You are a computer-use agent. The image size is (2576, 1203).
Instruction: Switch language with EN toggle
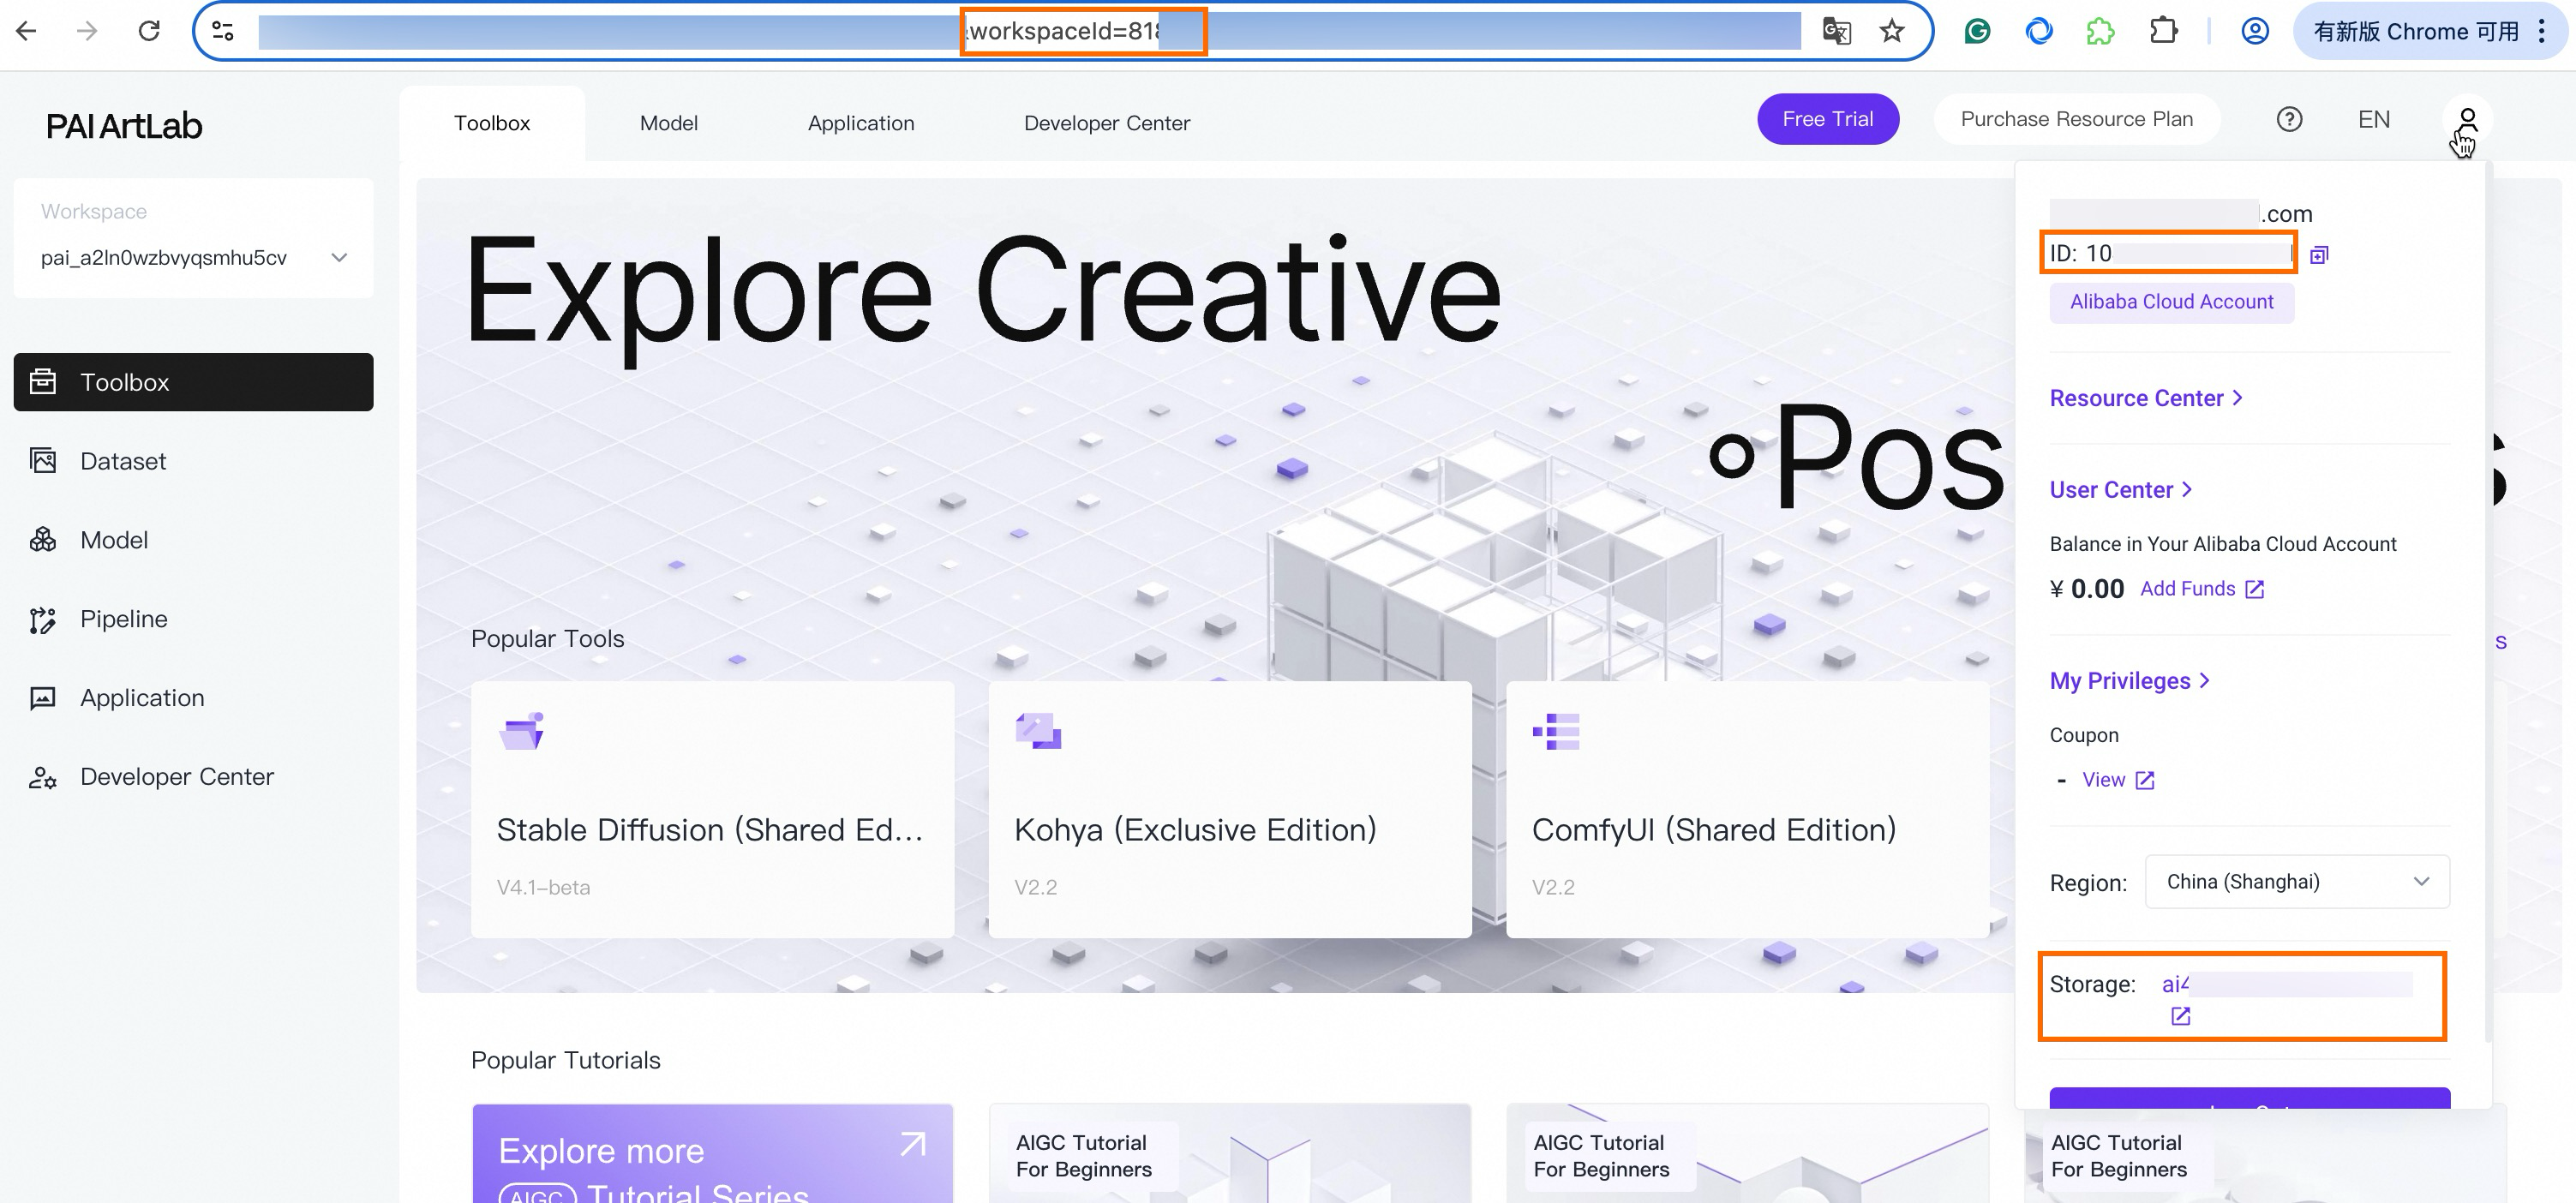click(2373, 120)
